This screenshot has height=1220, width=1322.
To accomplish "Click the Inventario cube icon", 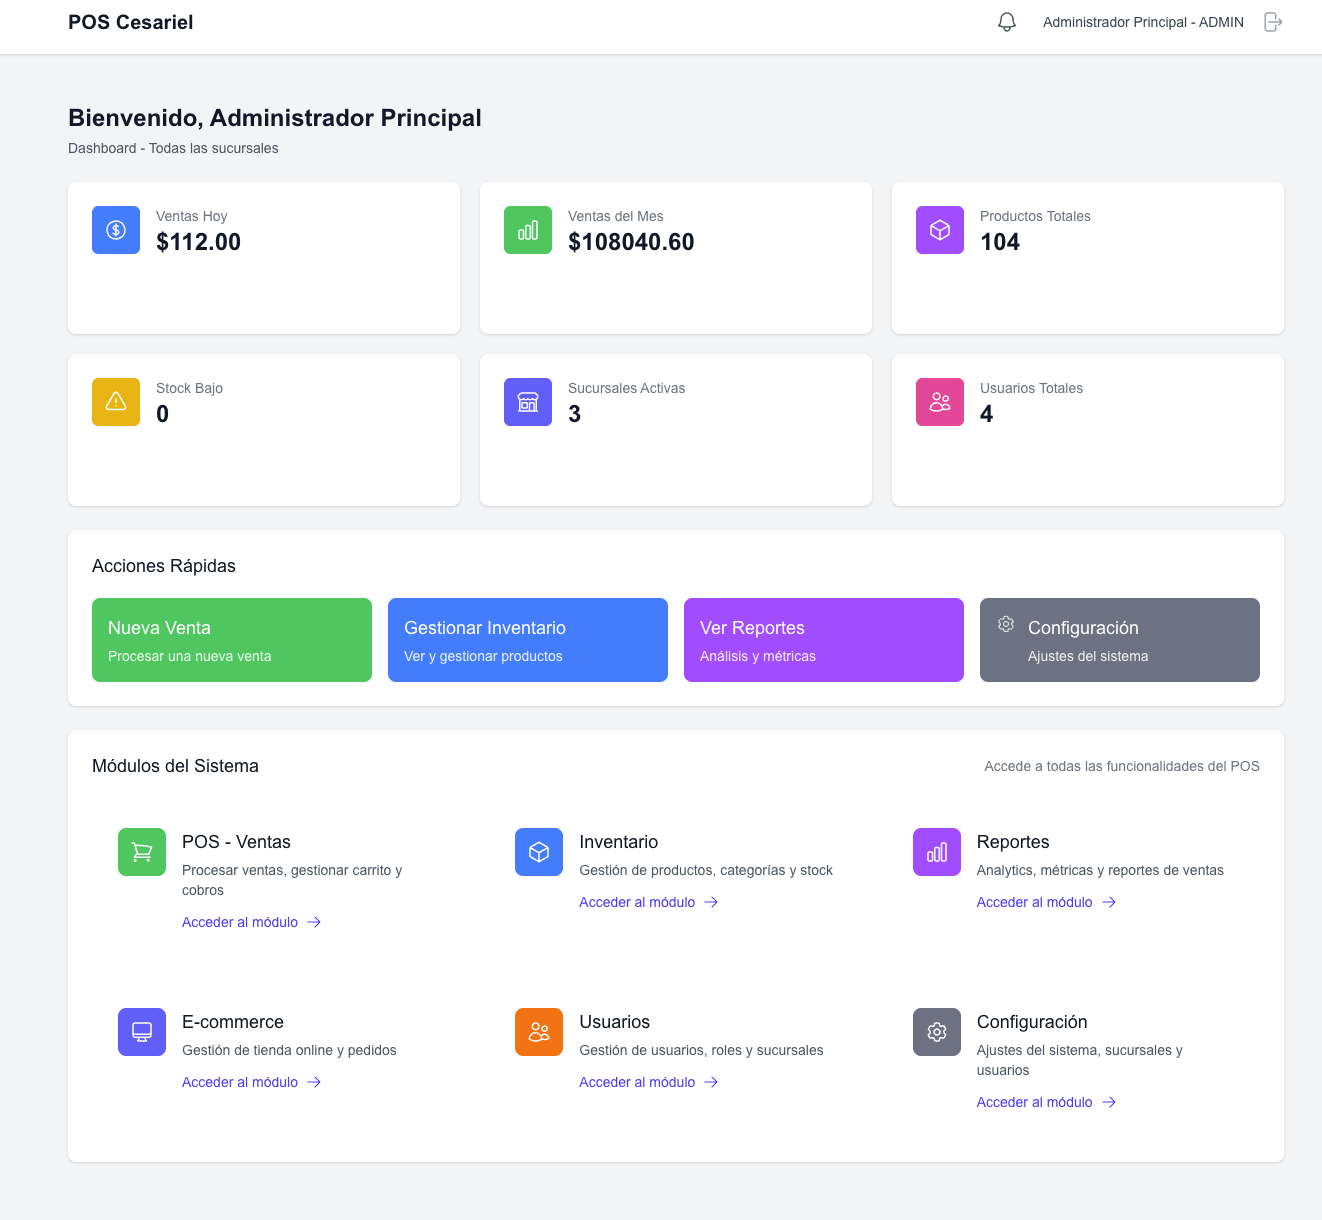I will [x=538, y=851].
